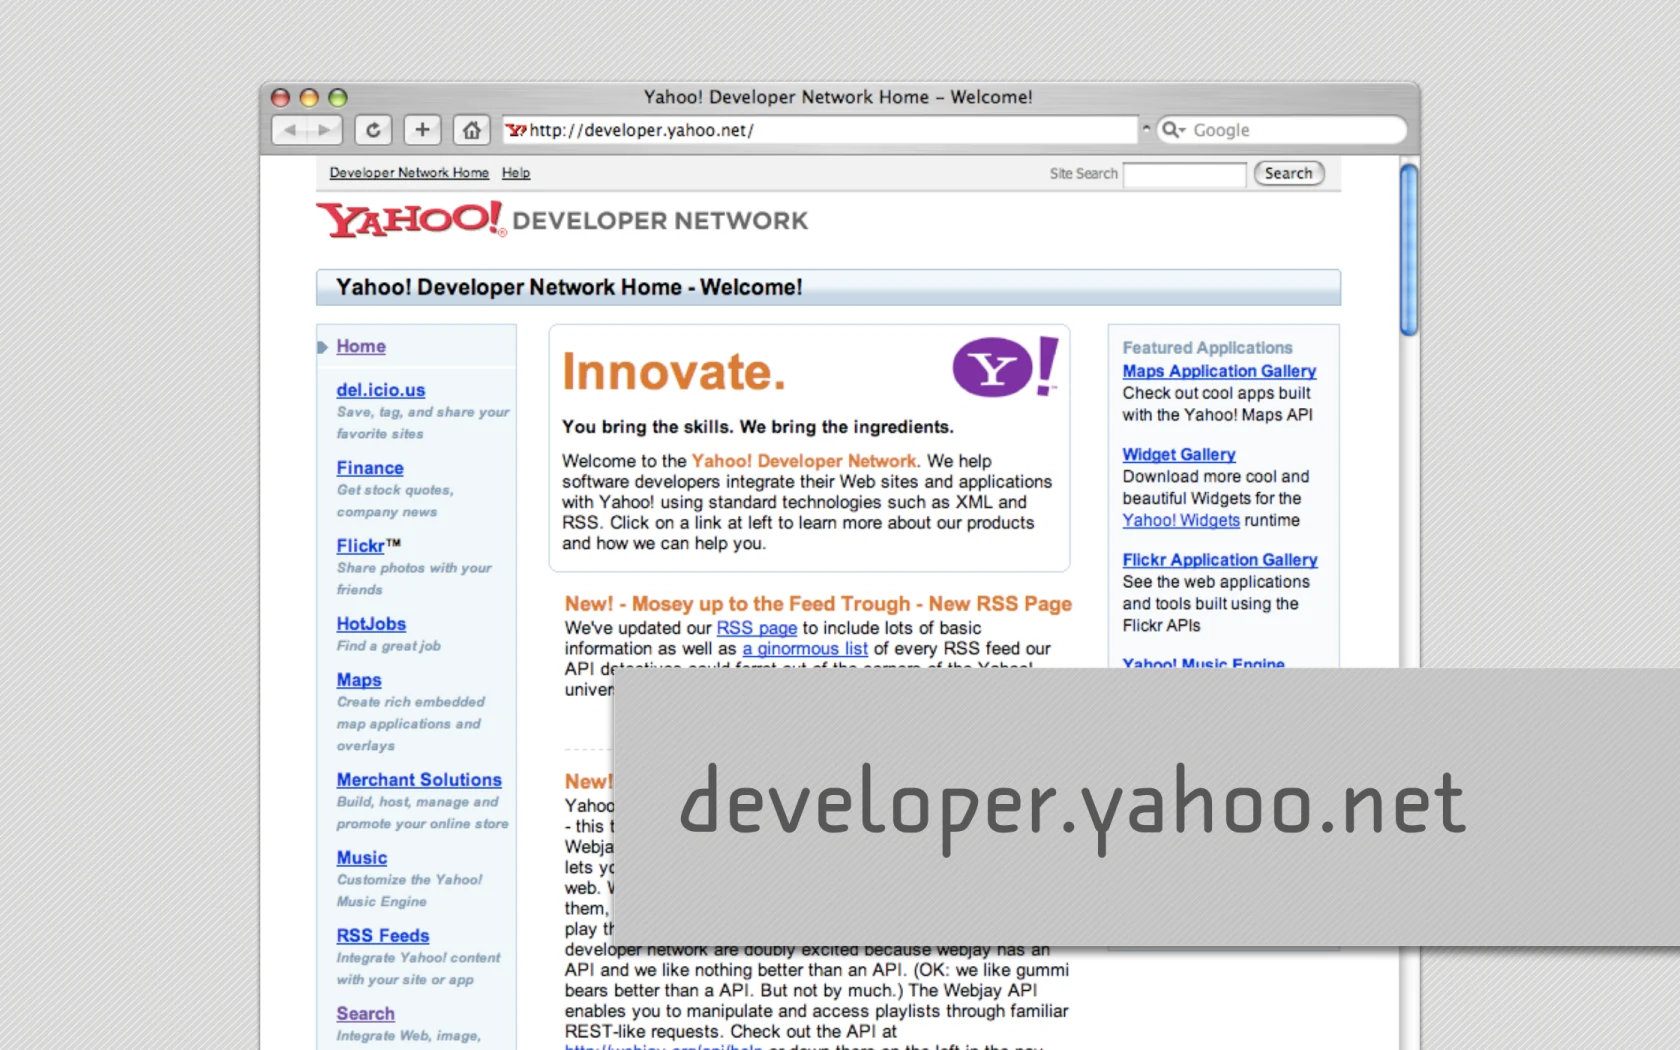This screenshot has height=1050, width=1680.
Task: Follow the RSS page link
Action: click(757, 628)
